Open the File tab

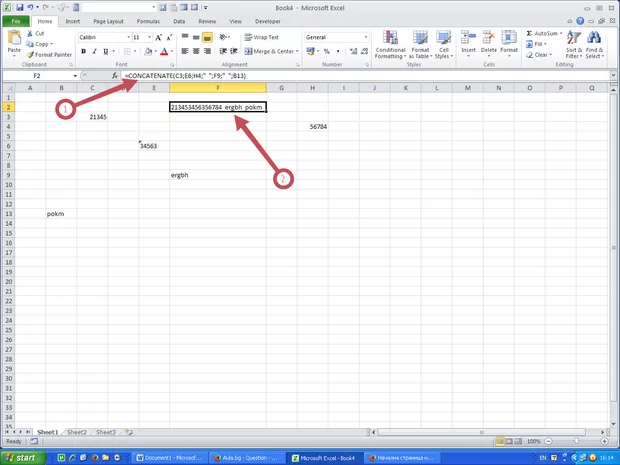click(x=16, y=21)
